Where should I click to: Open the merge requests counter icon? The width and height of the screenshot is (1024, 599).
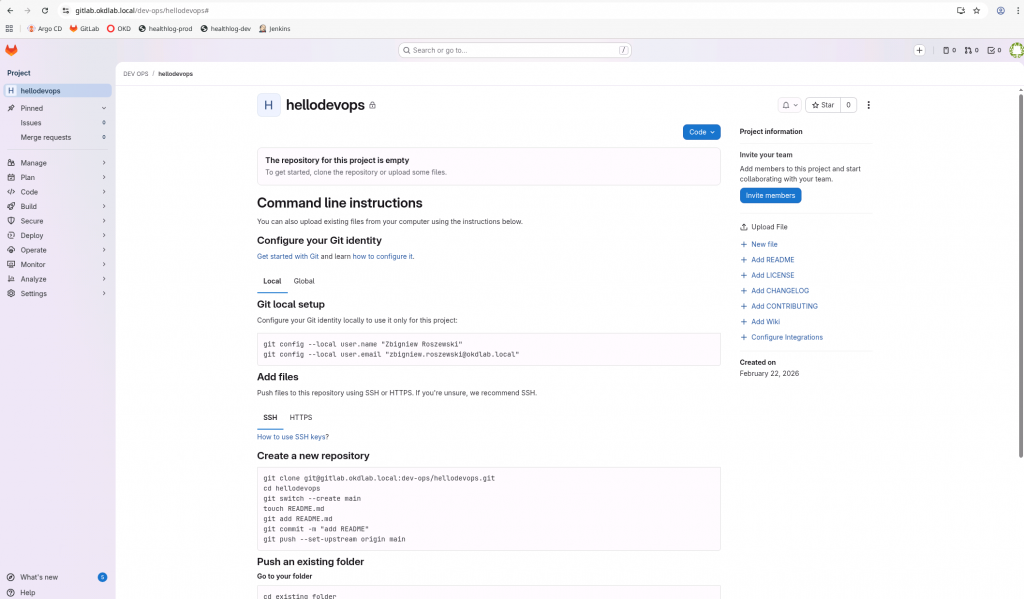pyautogui.click(x=971, y=50)
